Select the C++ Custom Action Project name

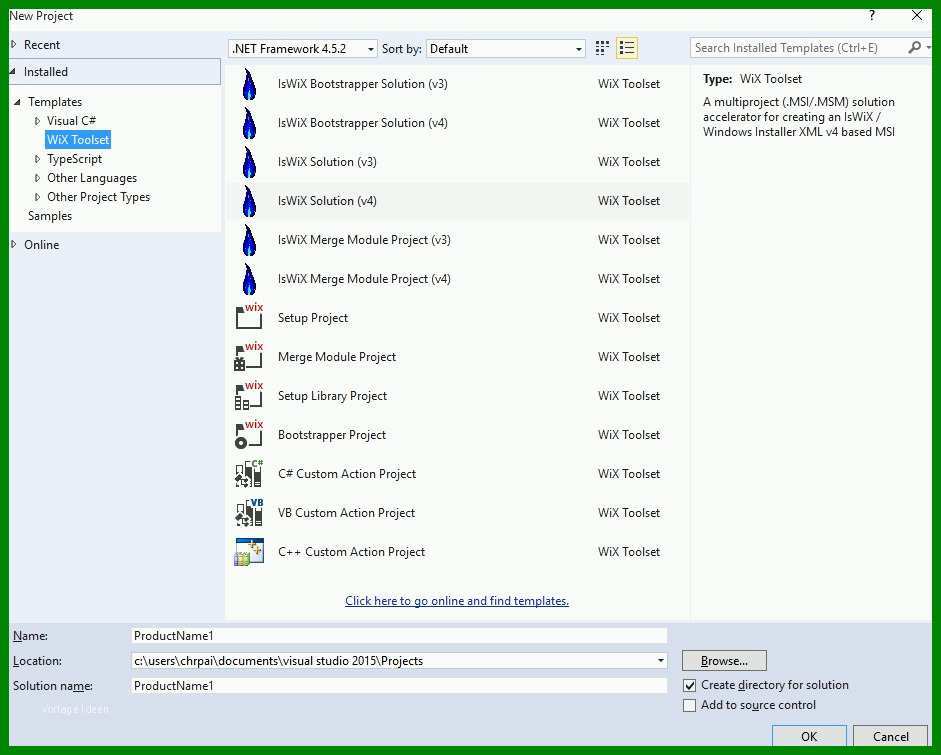pos(352,552)
